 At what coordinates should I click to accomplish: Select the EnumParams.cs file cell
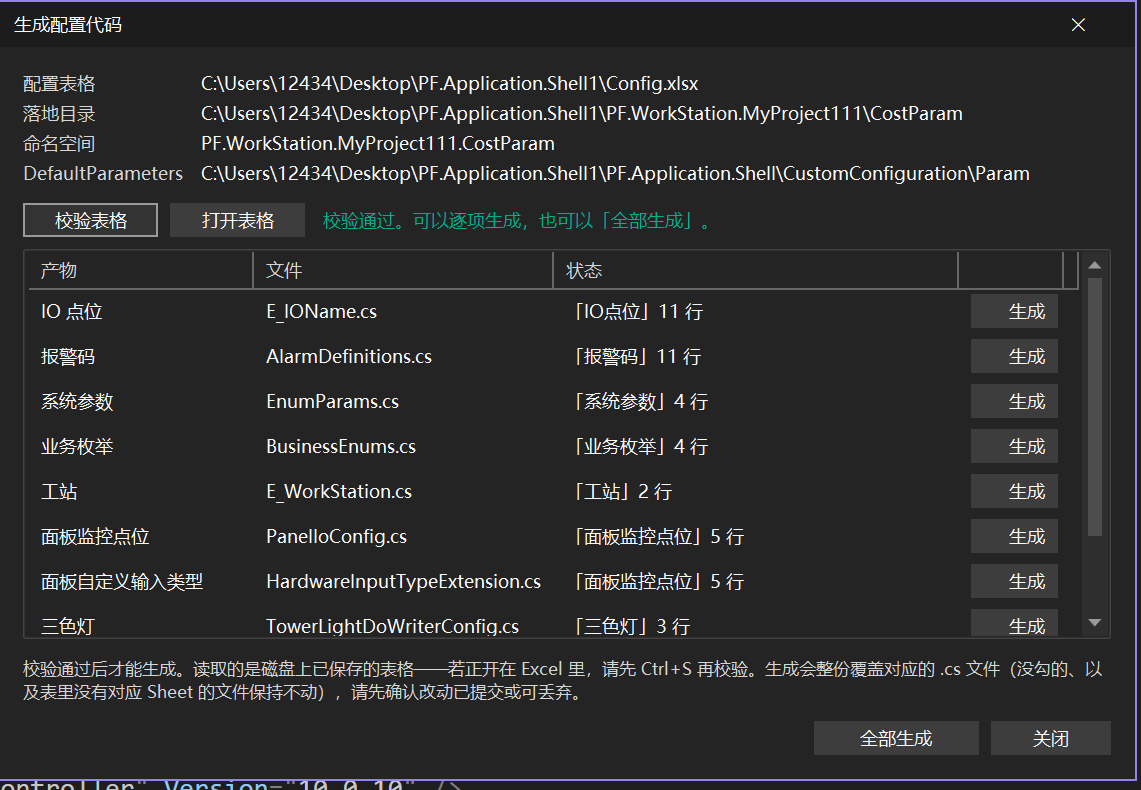pos(333,402)
